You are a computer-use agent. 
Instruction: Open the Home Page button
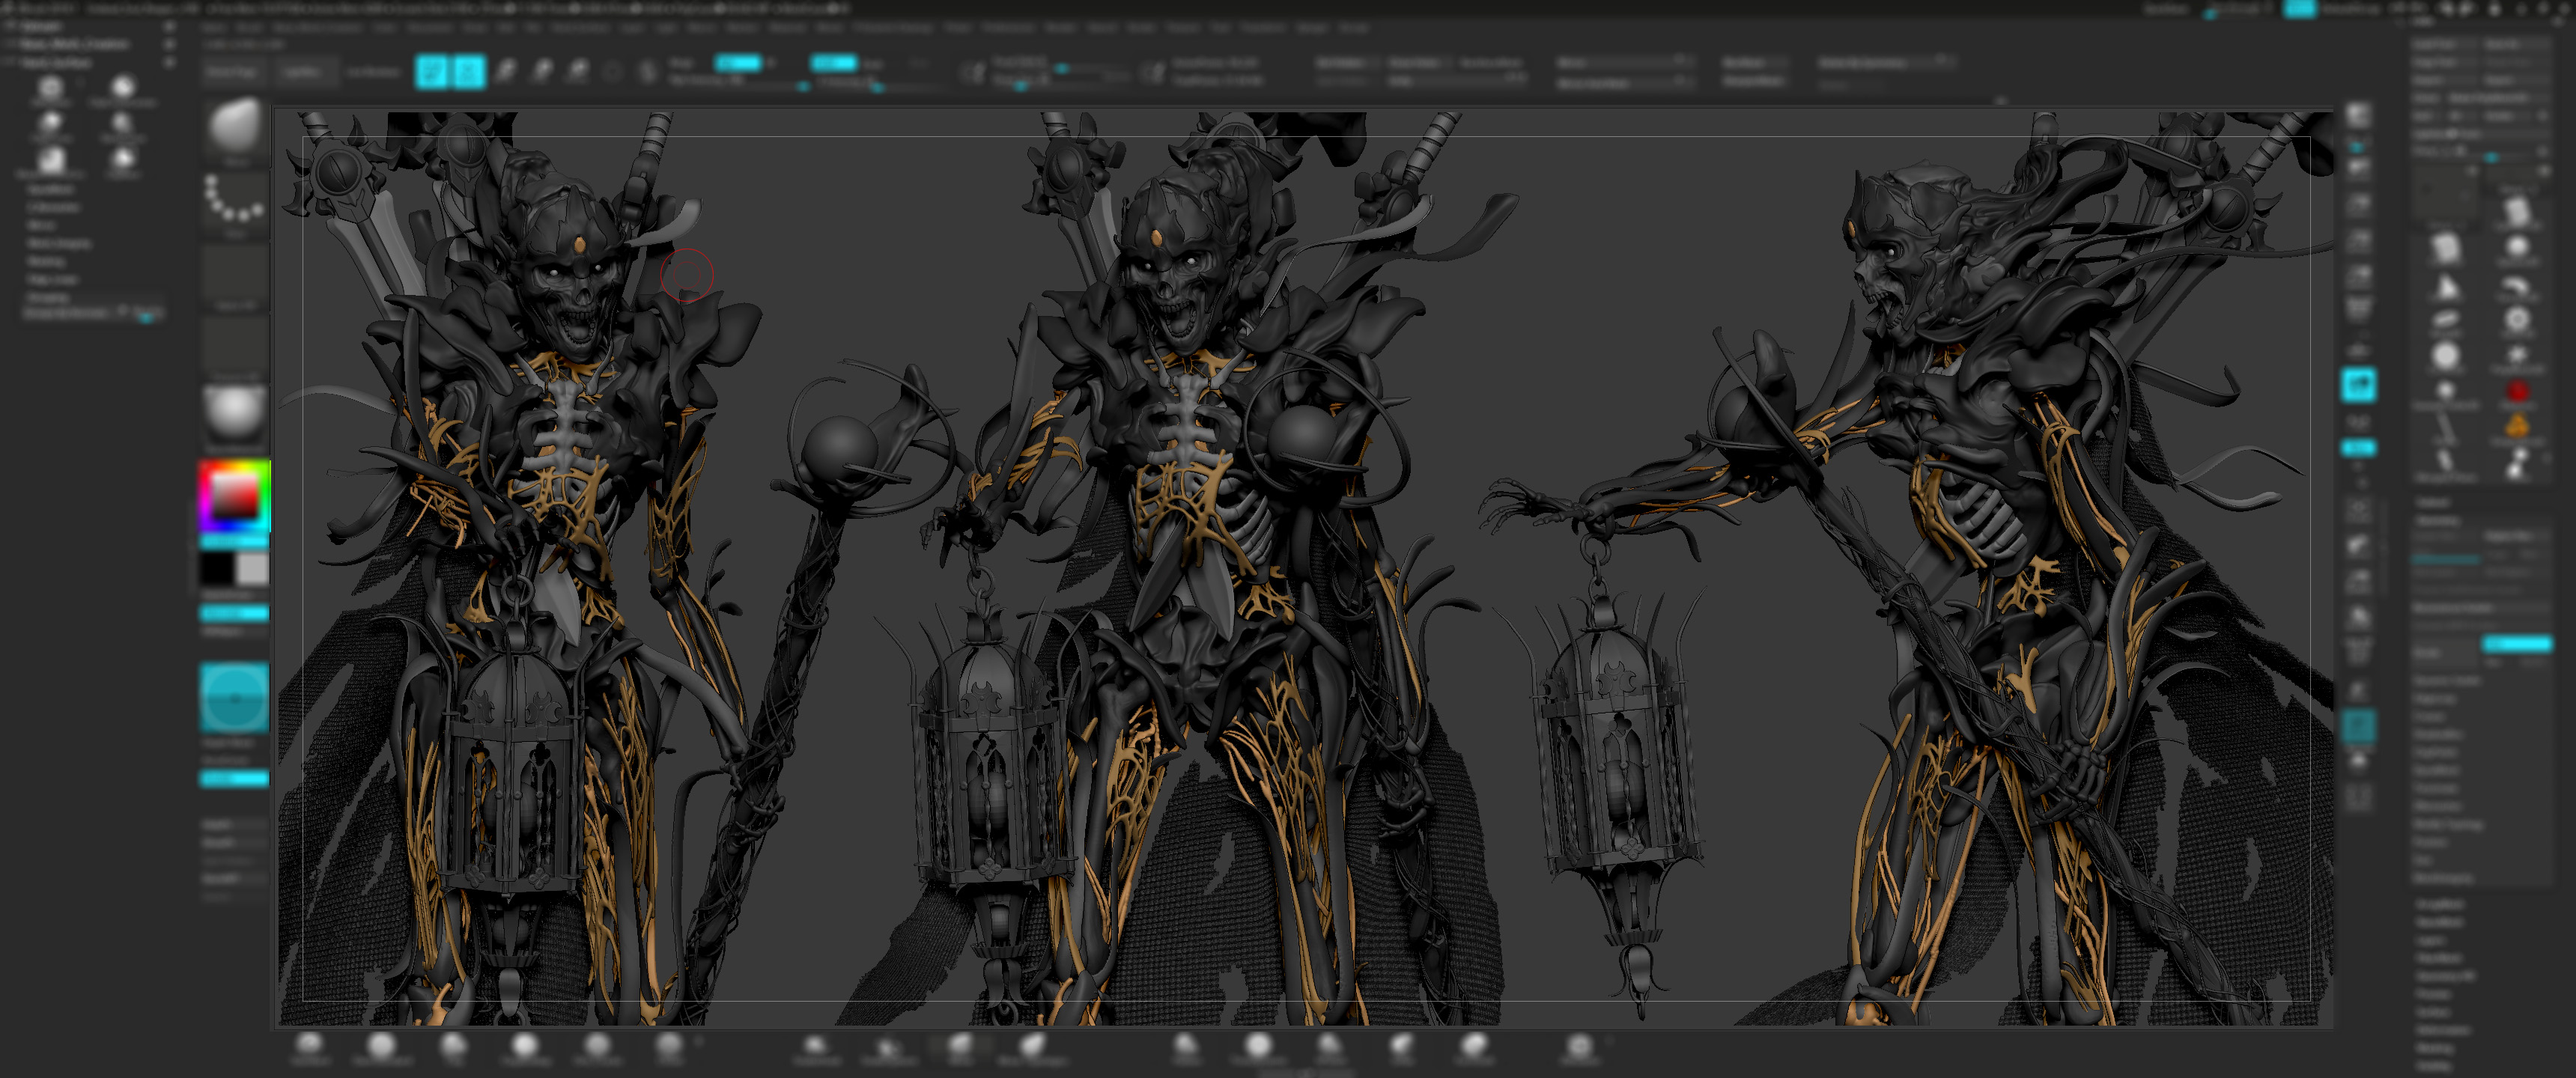232,71
